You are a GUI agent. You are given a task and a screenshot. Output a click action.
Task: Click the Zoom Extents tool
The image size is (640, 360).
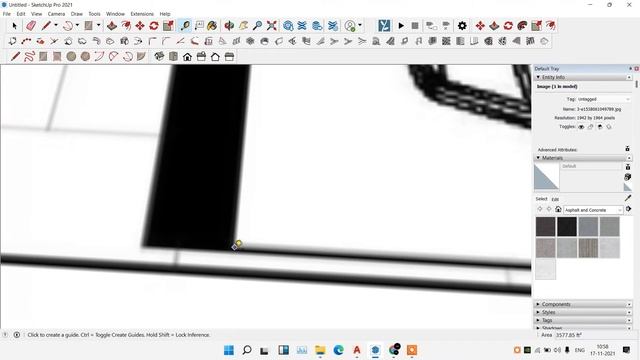click(271, 26)
